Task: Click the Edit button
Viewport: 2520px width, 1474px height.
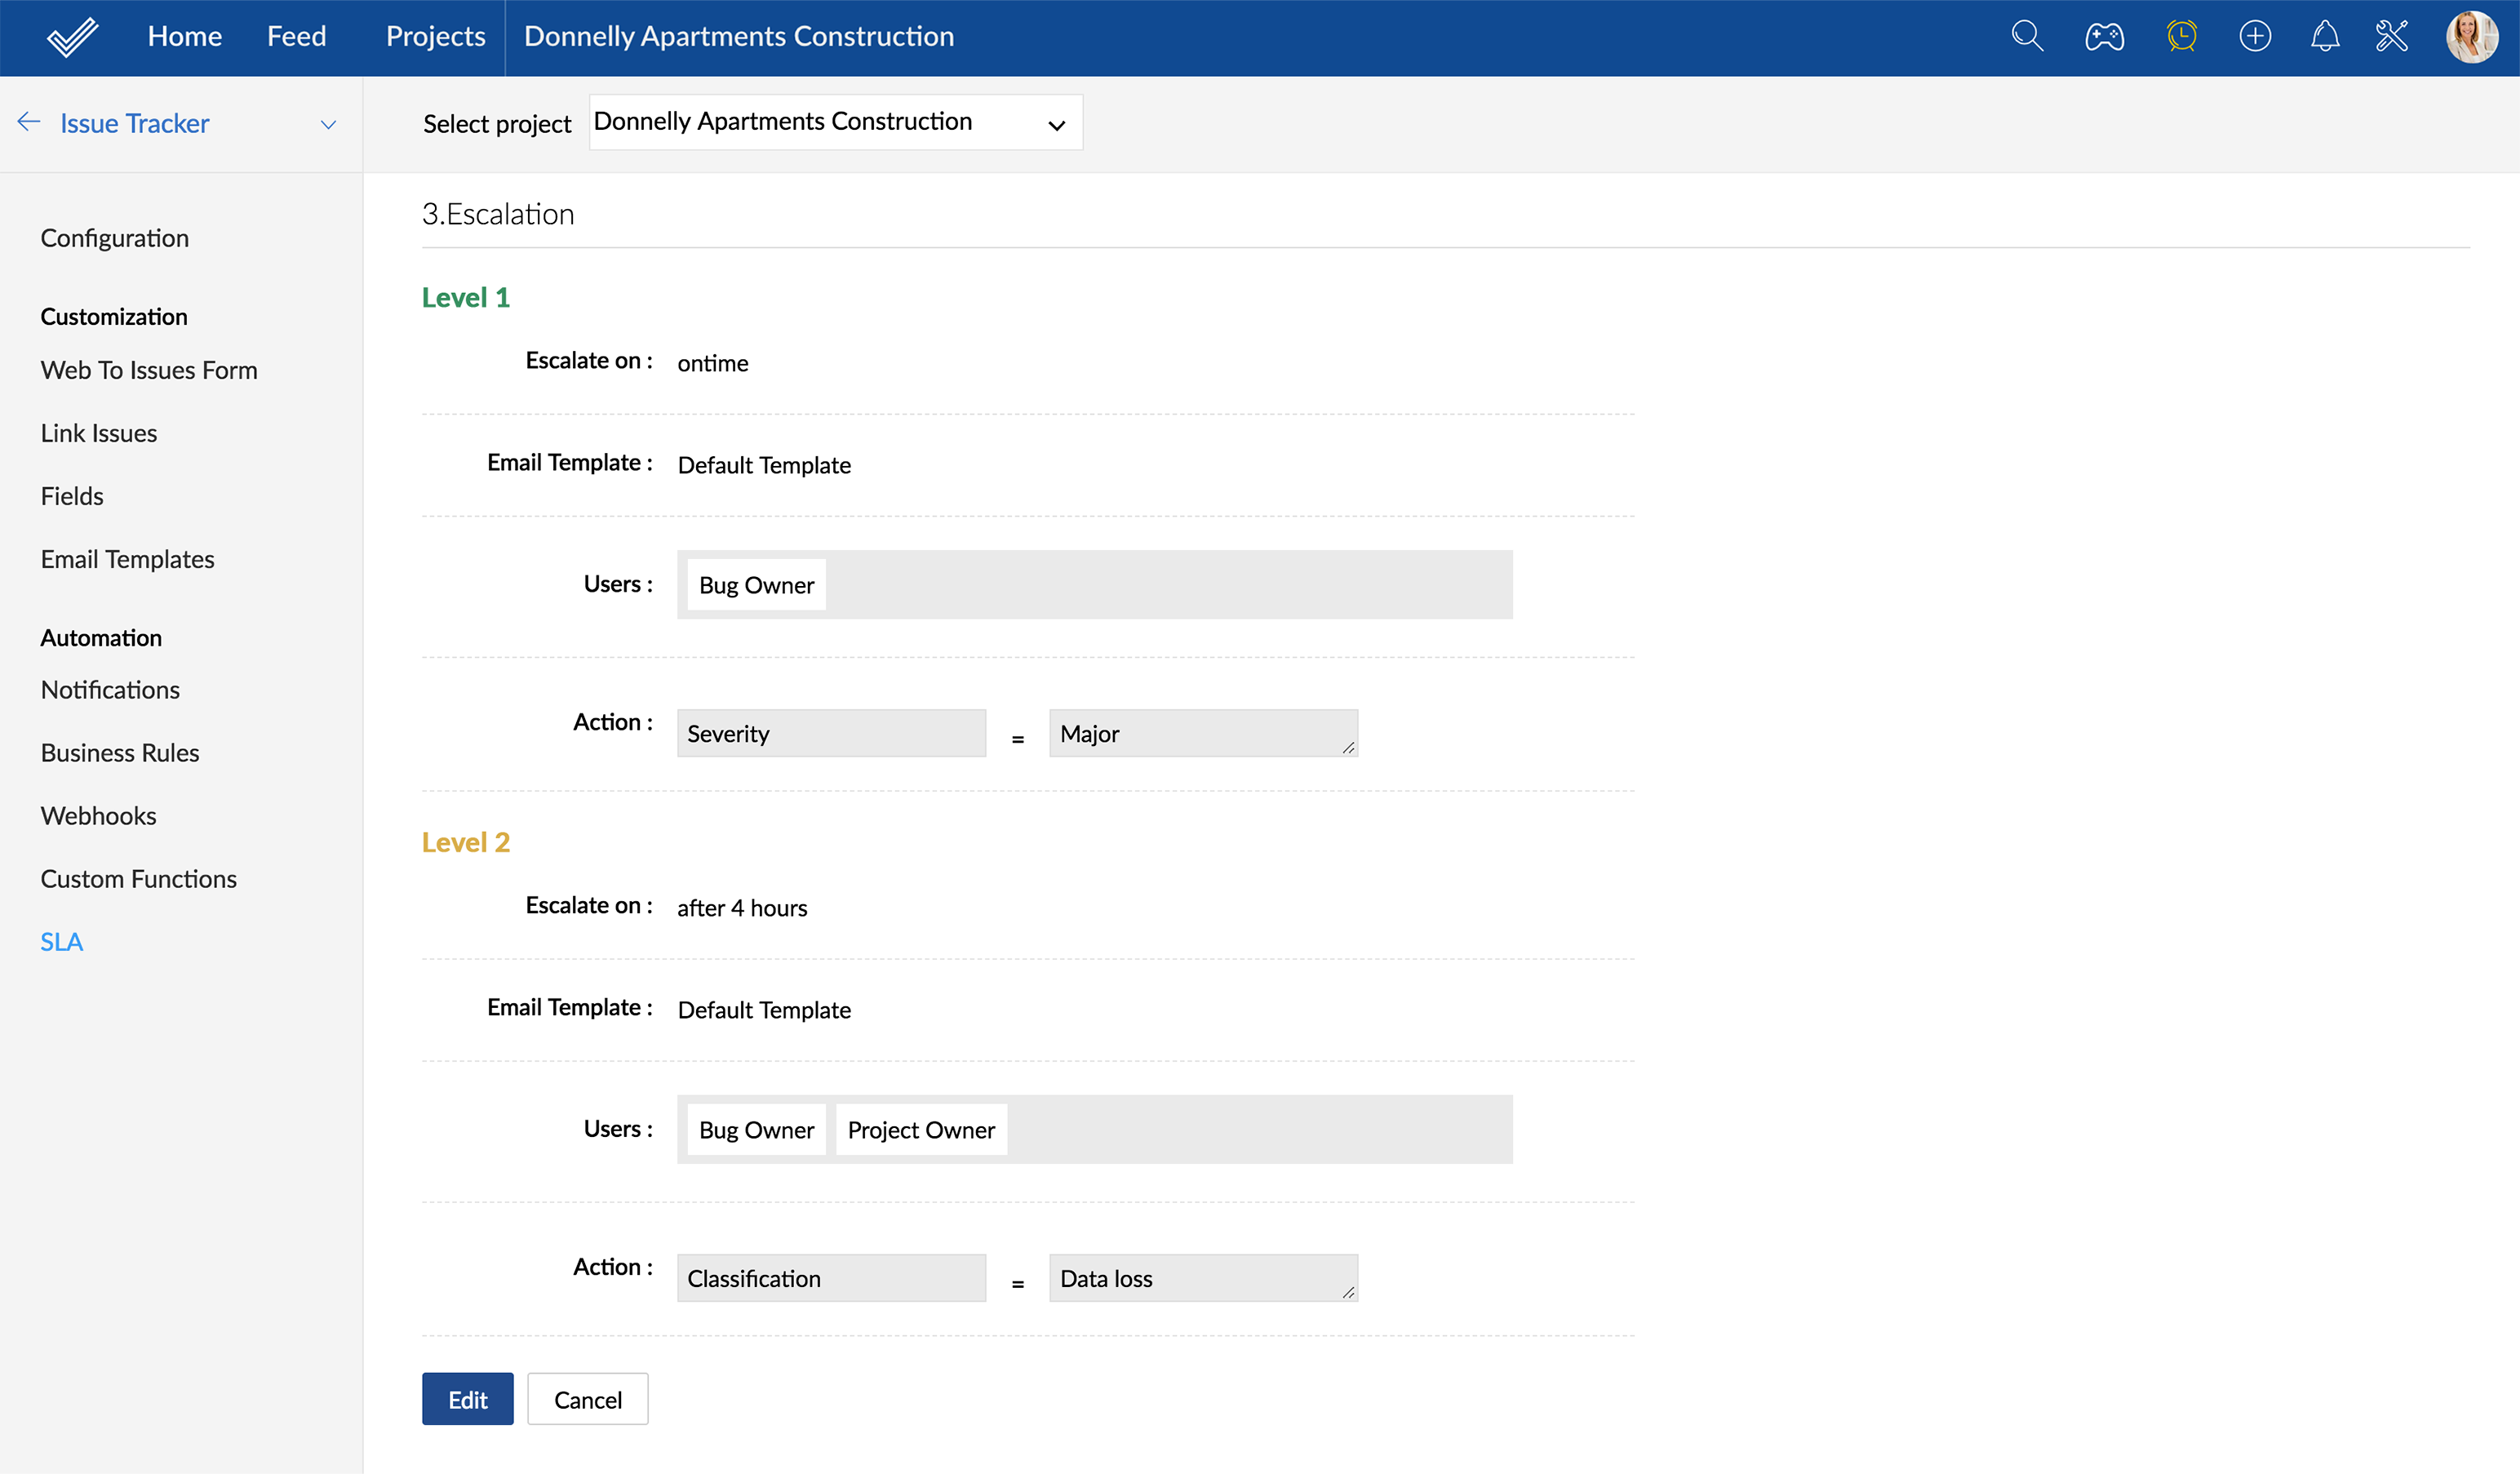Action: click(467, 1399)
